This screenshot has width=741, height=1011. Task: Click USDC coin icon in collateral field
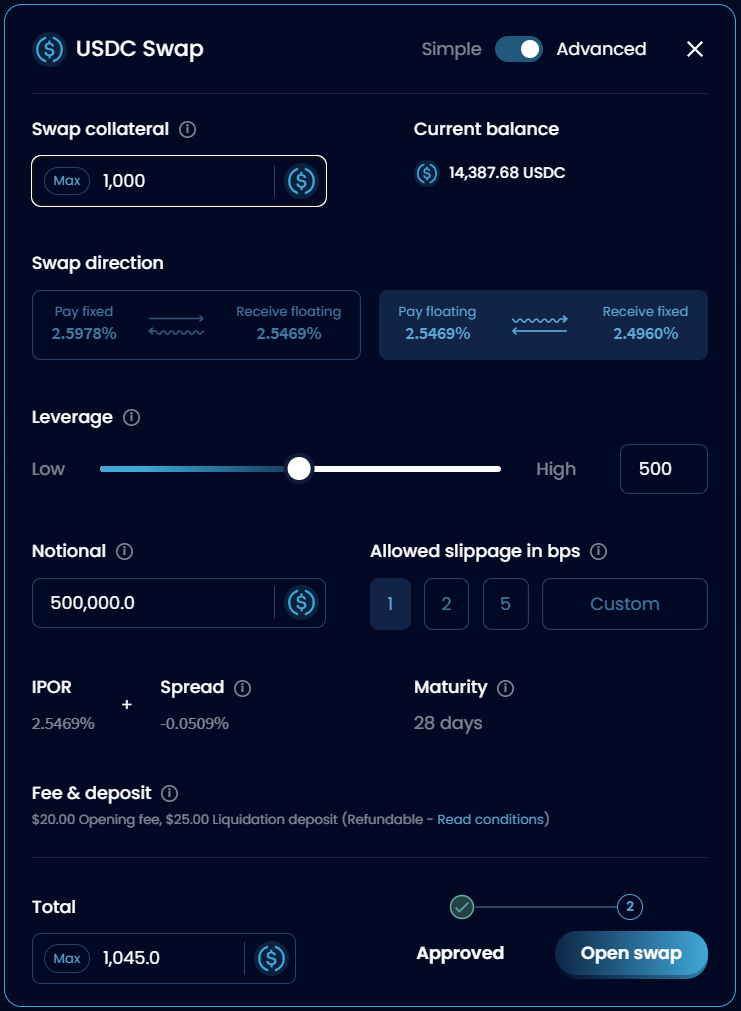(x=301, y=181)
